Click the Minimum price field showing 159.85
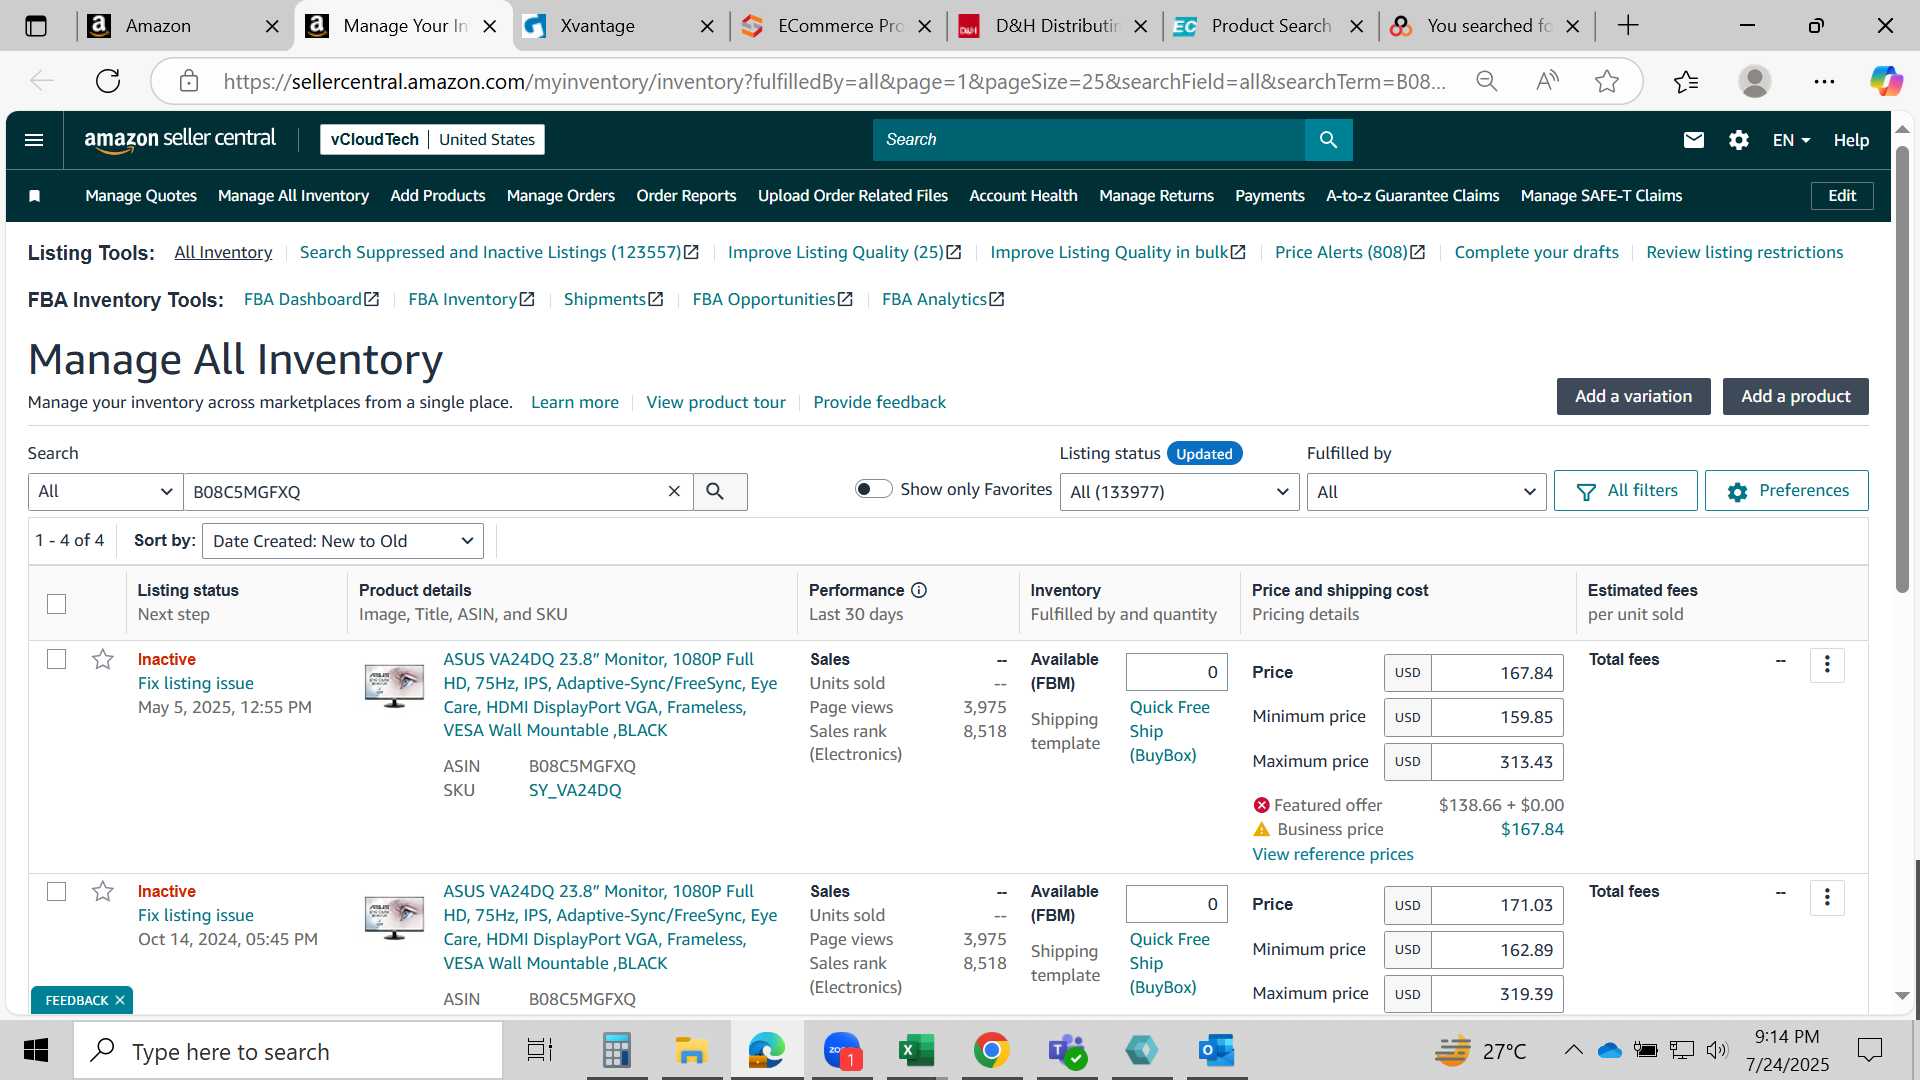The width and height of the screenshot is (1920, 1080). coord(1497,717)
